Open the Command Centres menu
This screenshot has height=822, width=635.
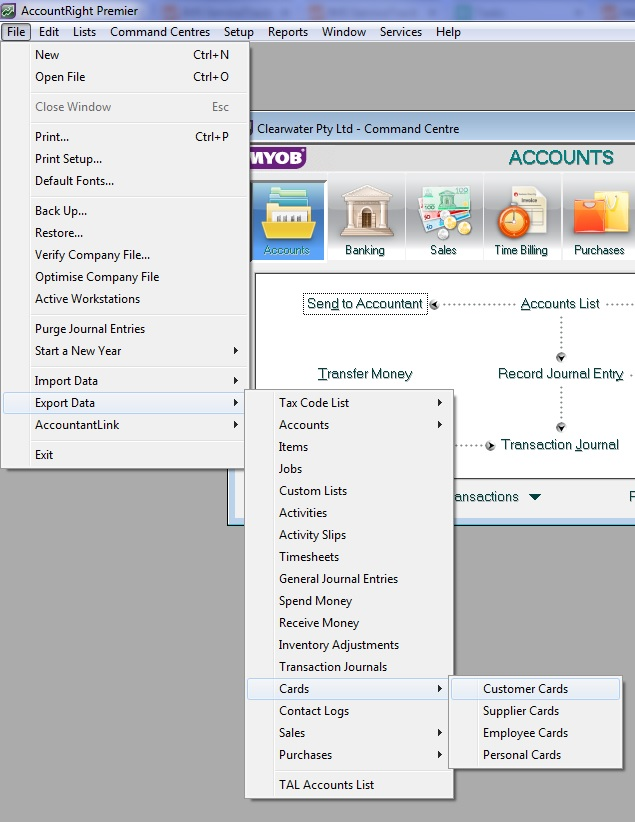click(x=160, y=32)
